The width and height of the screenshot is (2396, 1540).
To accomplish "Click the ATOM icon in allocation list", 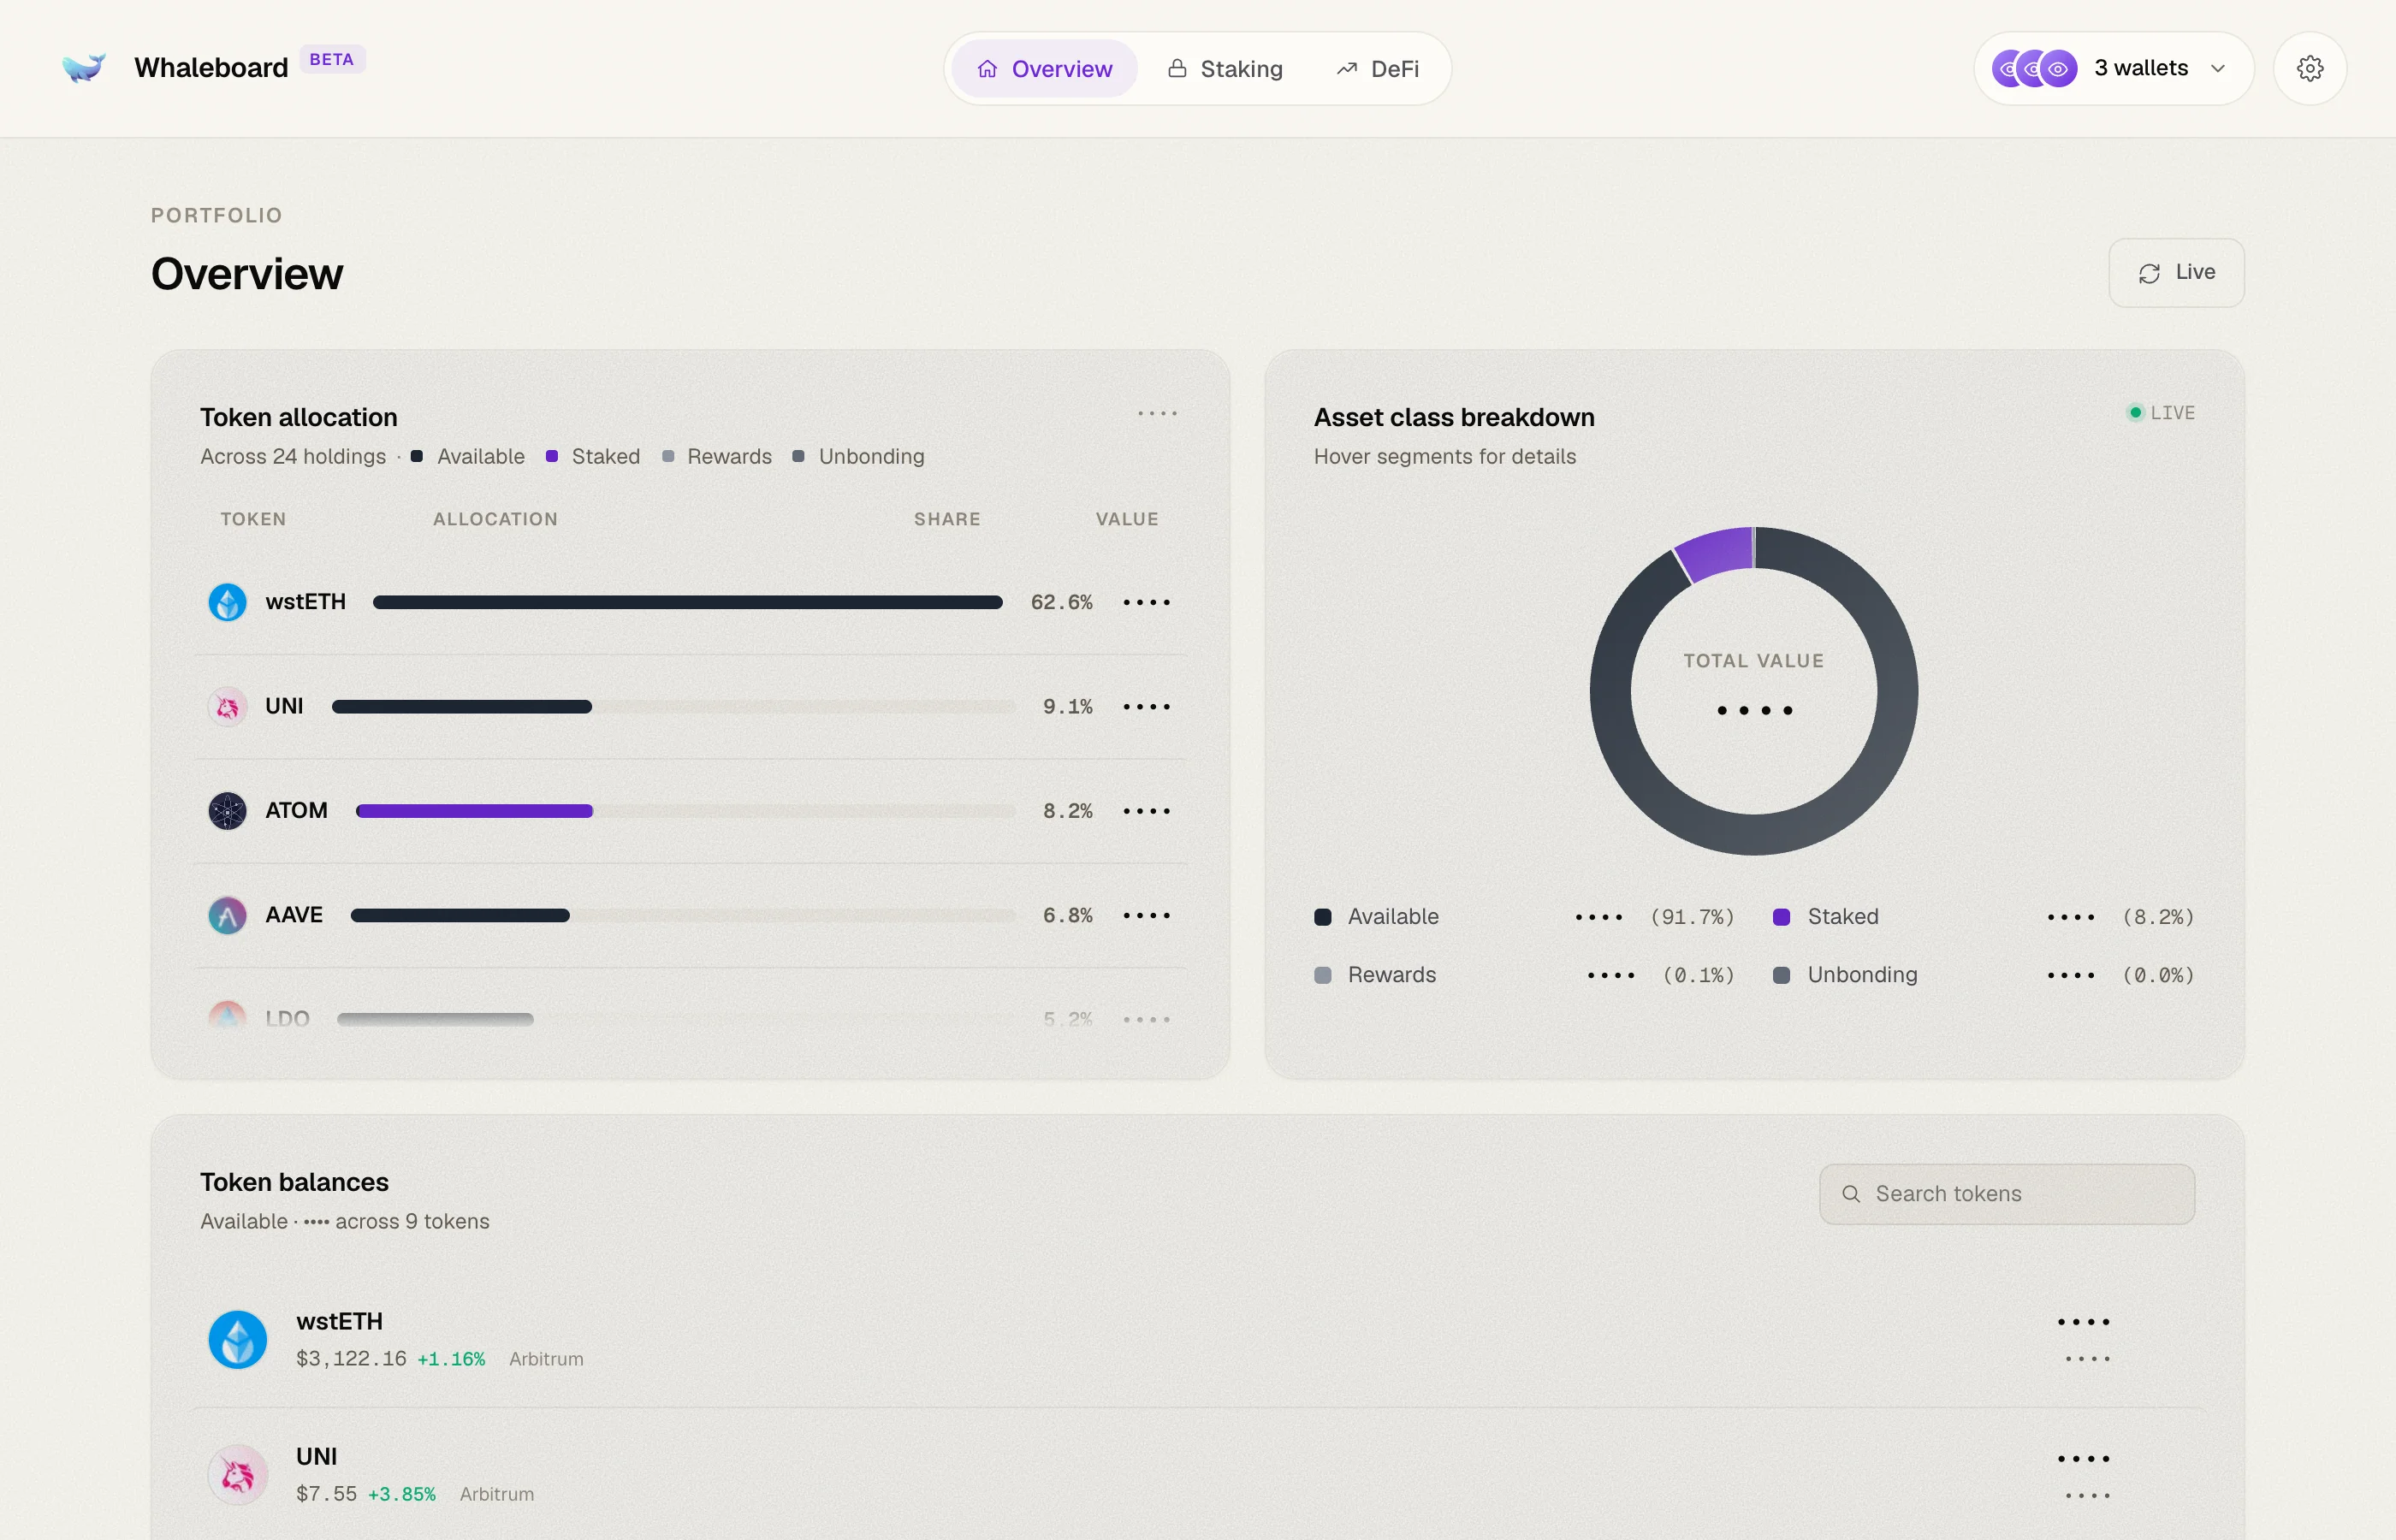I will (227, 810).
